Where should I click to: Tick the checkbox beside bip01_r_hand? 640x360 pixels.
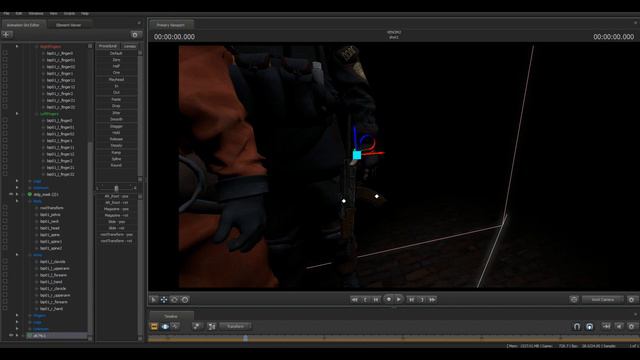5,309
